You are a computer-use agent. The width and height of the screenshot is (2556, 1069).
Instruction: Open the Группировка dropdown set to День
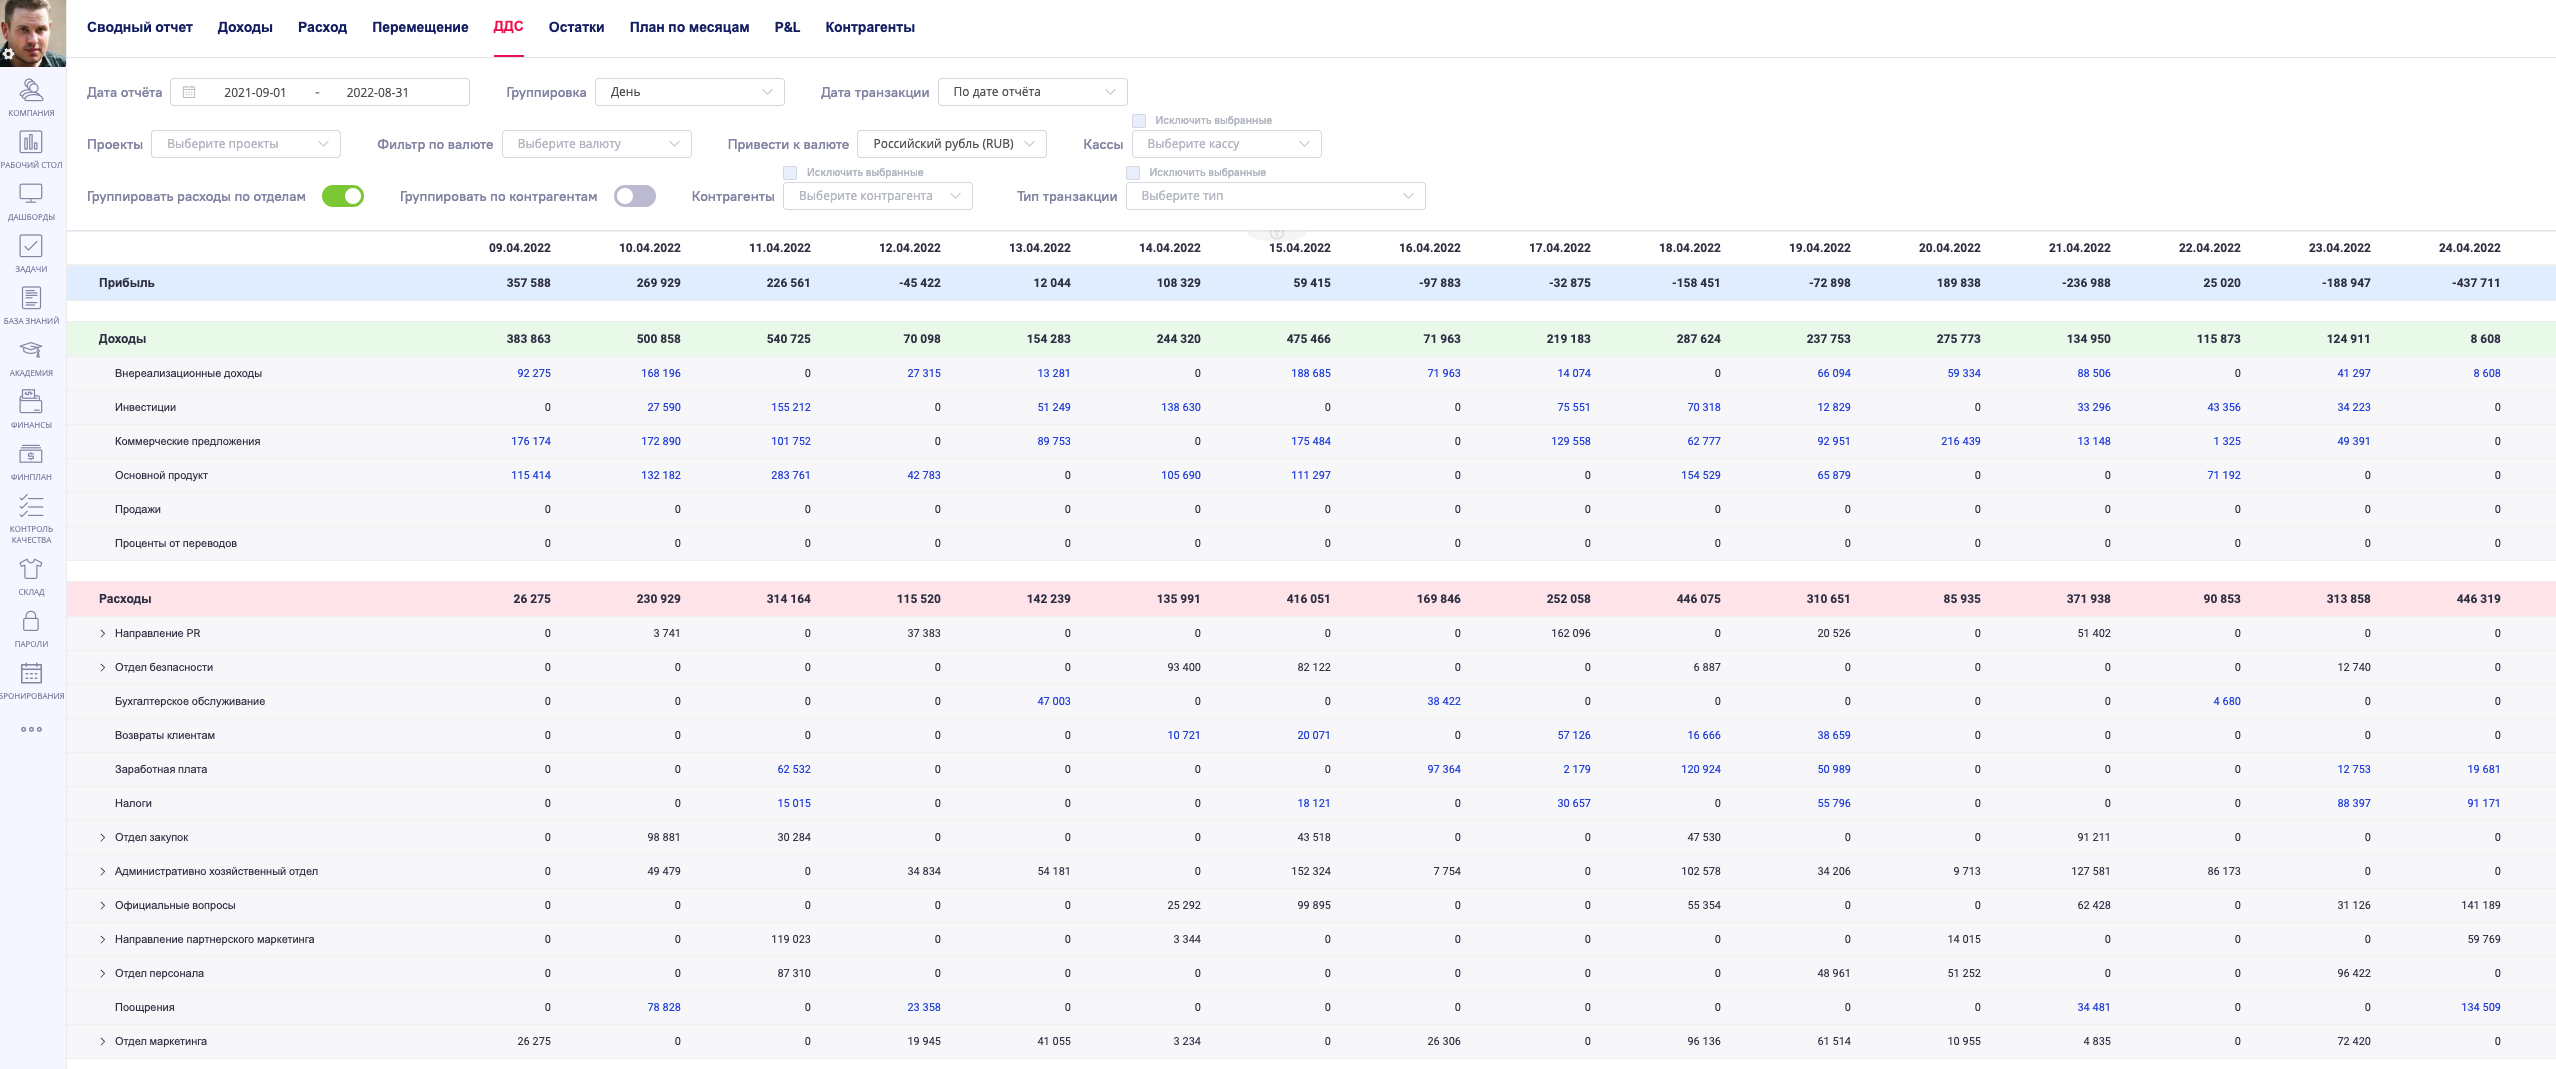tap(689, 92)
